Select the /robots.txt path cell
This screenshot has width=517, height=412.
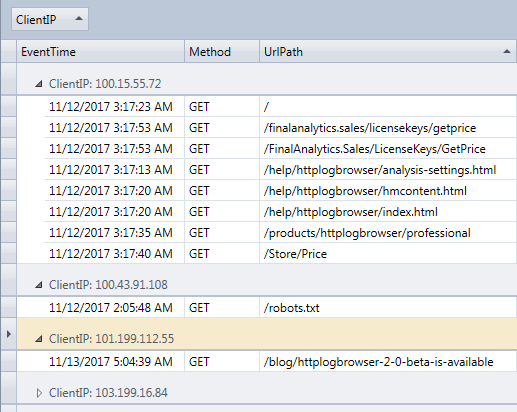[388, 308]
